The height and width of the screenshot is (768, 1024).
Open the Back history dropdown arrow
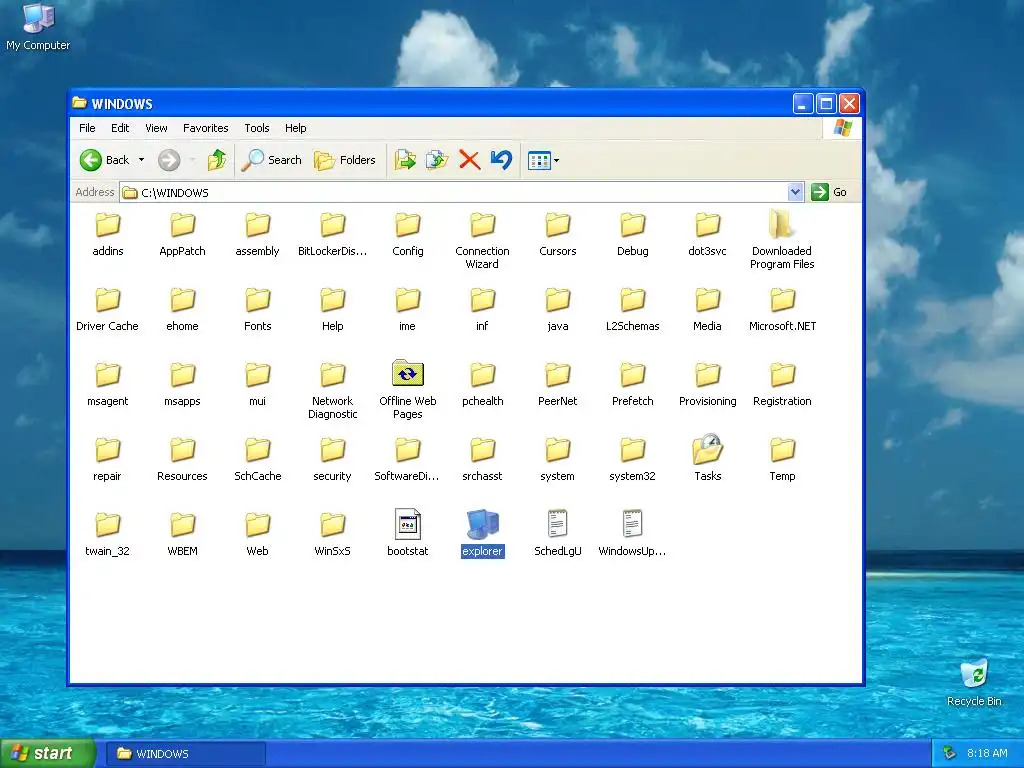tap(141, 160)
